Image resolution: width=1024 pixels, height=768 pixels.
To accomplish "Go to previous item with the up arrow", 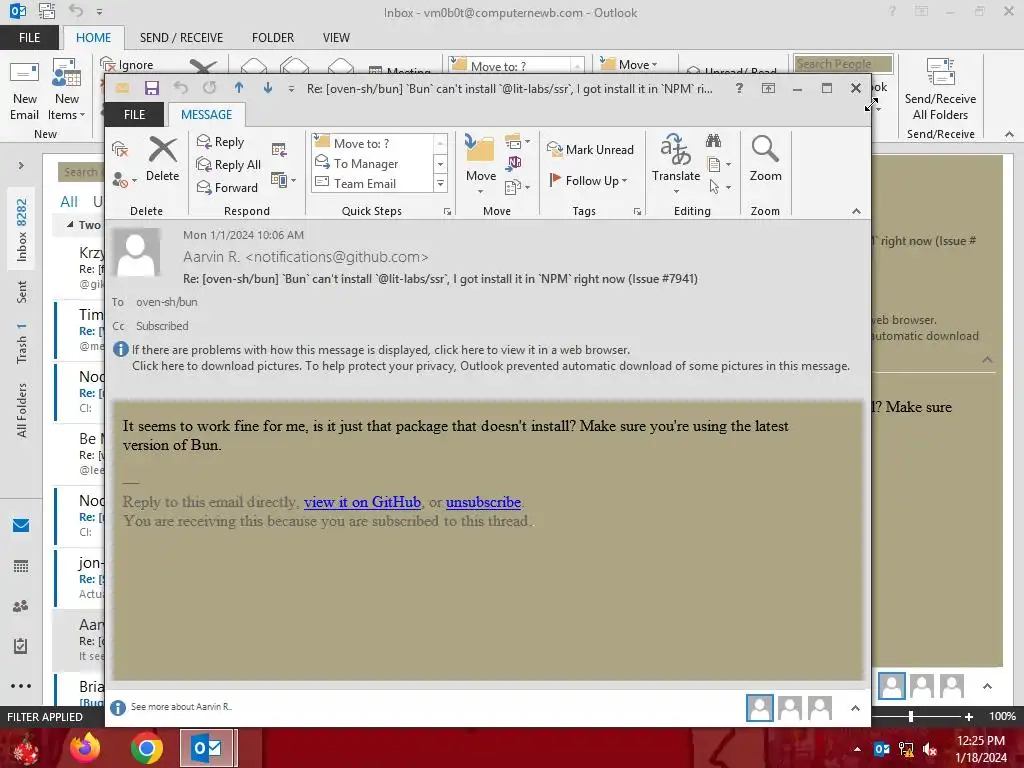I will click(239, 88).
